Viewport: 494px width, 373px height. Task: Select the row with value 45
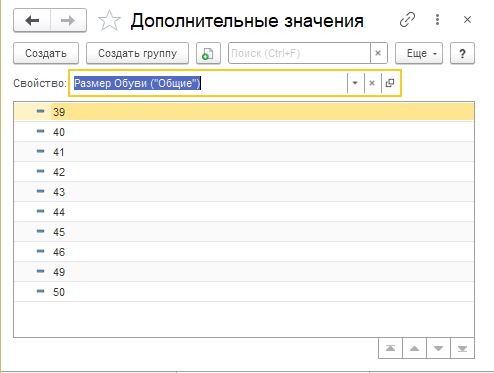244,232
